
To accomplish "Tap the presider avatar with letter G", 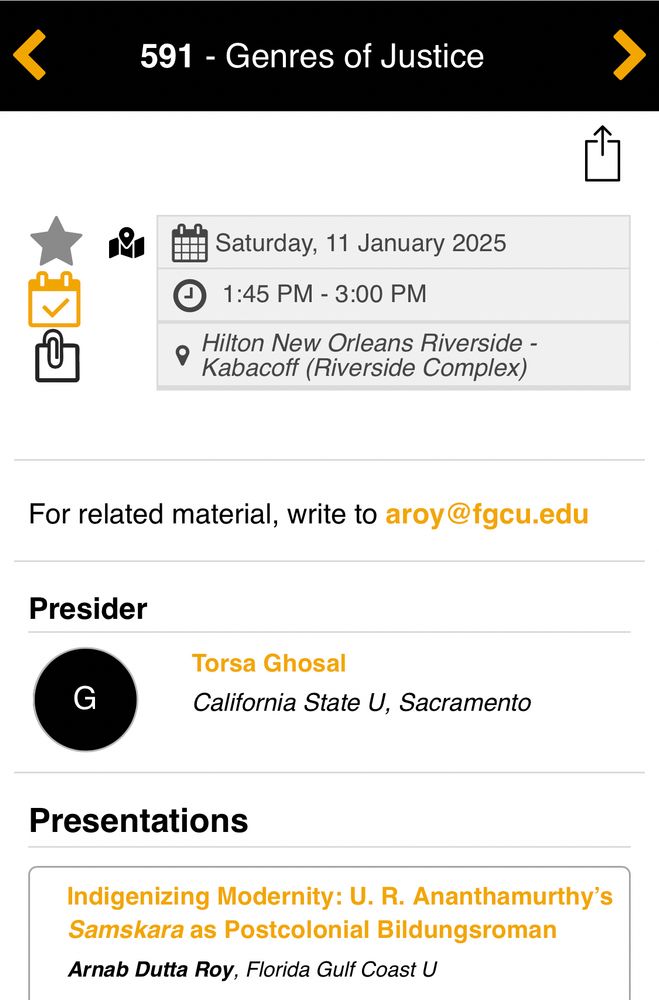I will pyautogui.click(x=85, y=699).
